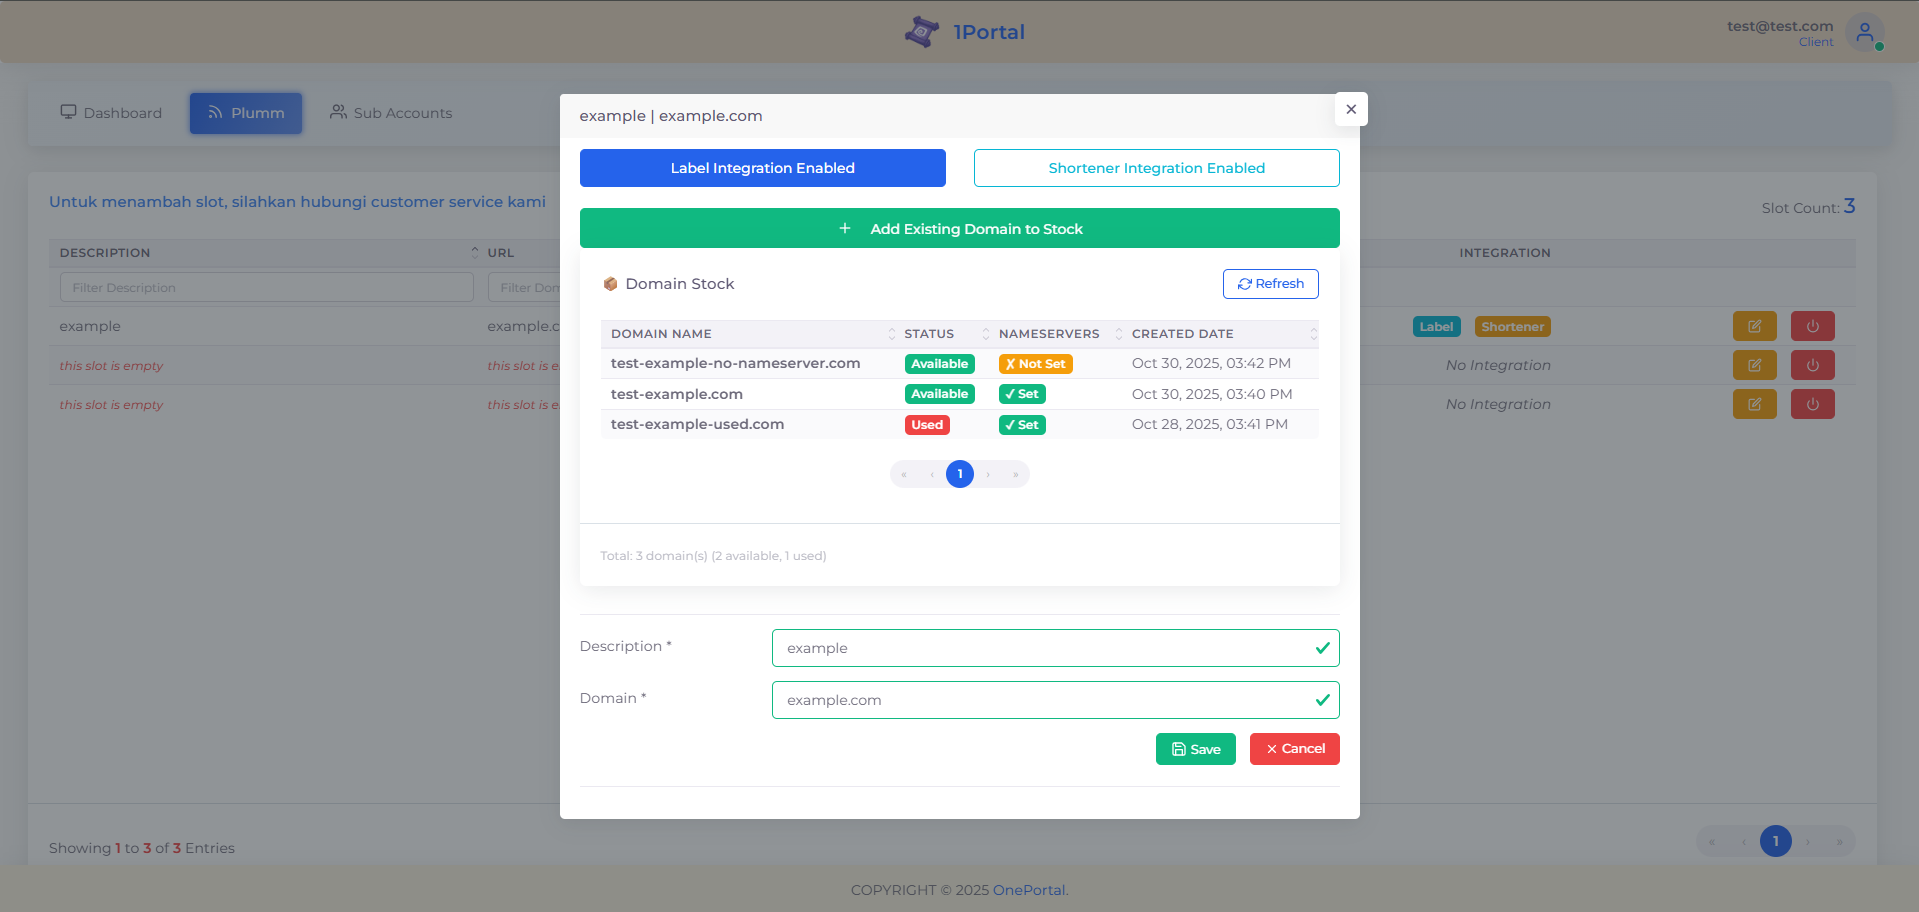Click the pencil edit icon on the example row
The height and width of the screenshot is (912, 1919).
1754,326
